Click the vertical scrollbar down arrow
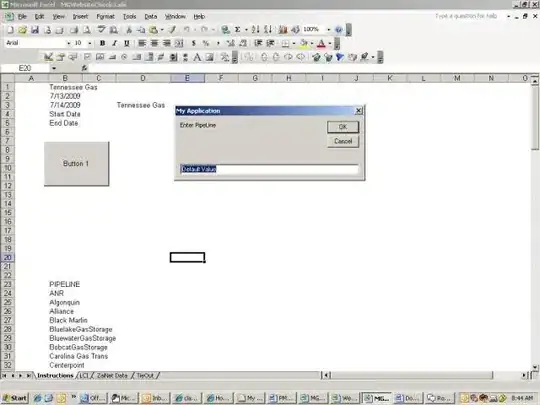 point(535,367)
